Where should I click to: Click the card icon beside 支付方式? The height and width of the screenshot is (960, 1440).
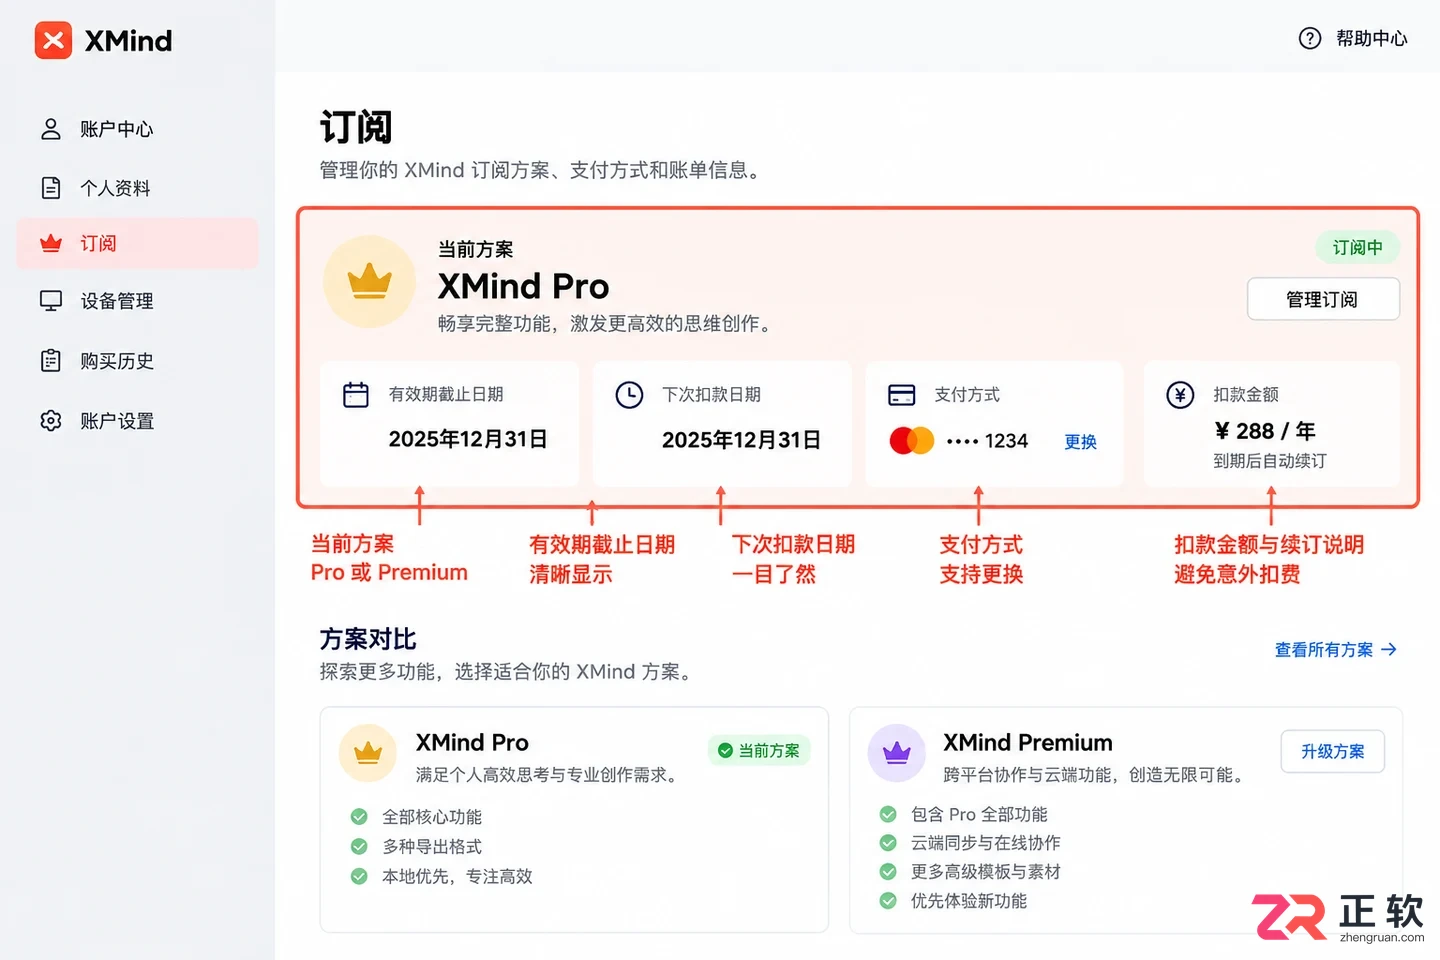pos(902,395)
